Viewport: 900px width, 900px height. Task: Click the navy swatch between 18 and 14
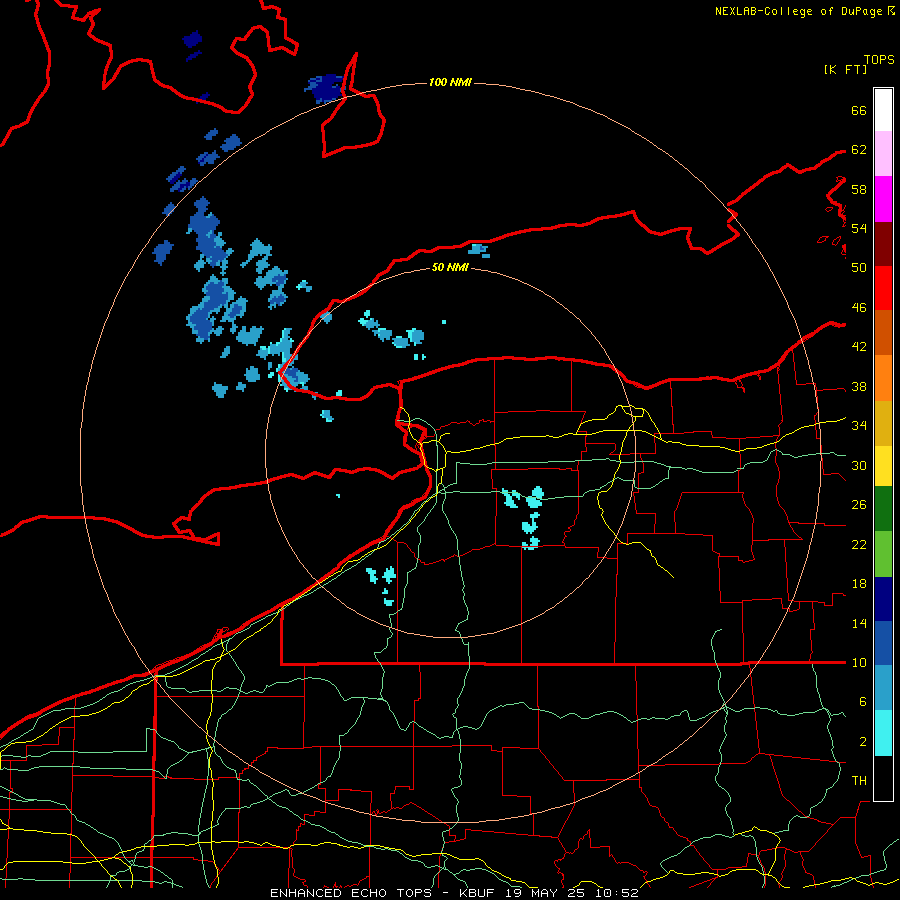tap(883, 599)
